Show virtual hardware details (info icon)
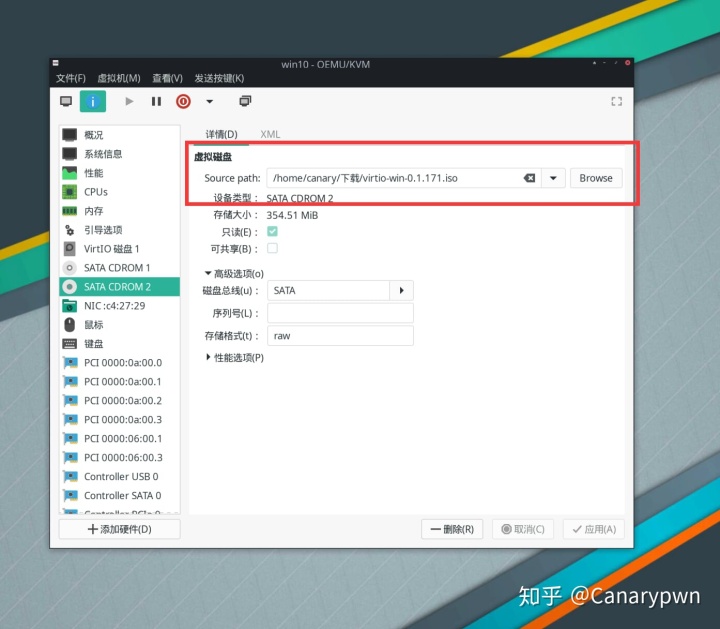 point(93,101)
